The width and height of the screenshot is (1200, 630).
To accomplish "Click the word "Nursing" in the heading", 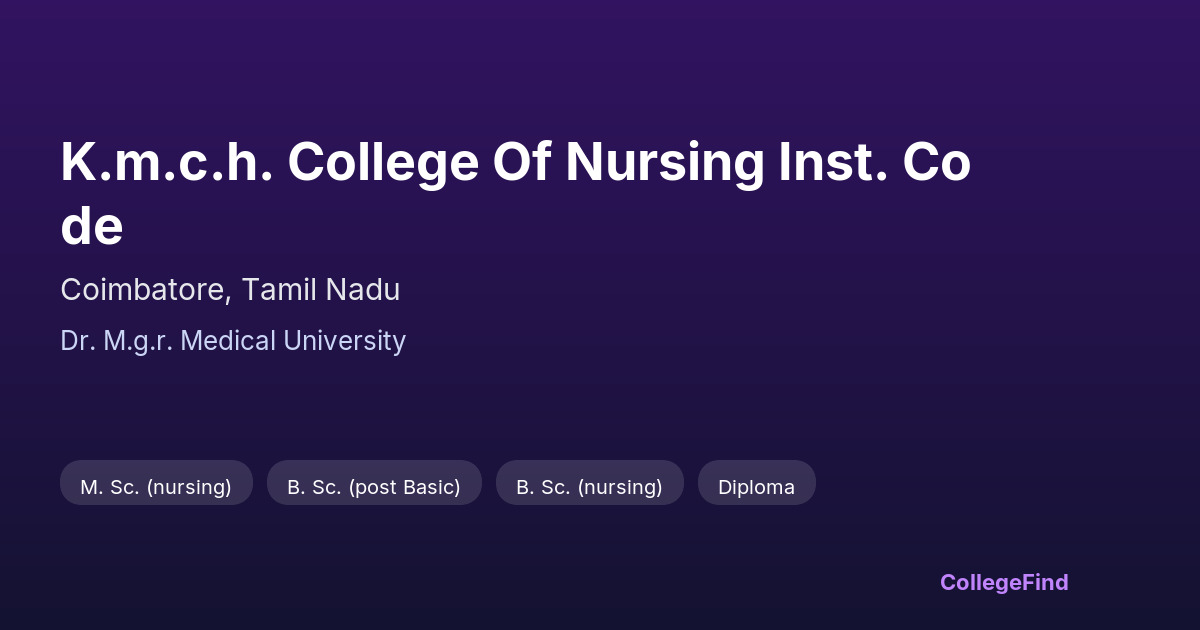I will (664, 163).
